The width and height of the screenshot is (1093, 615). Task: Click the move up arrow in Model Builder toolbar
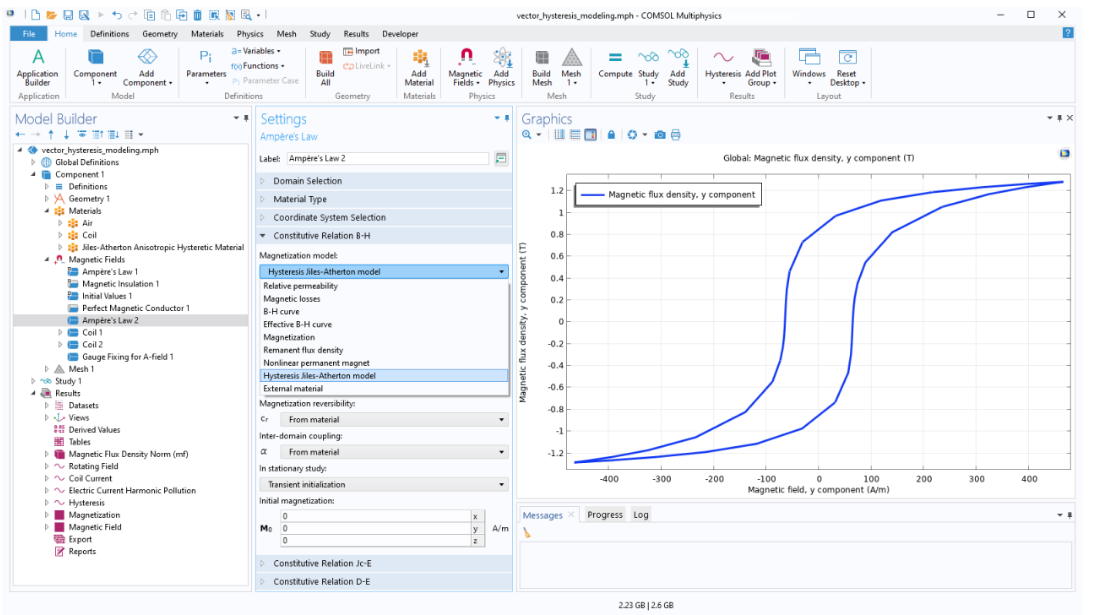click(x=51, y=135)
